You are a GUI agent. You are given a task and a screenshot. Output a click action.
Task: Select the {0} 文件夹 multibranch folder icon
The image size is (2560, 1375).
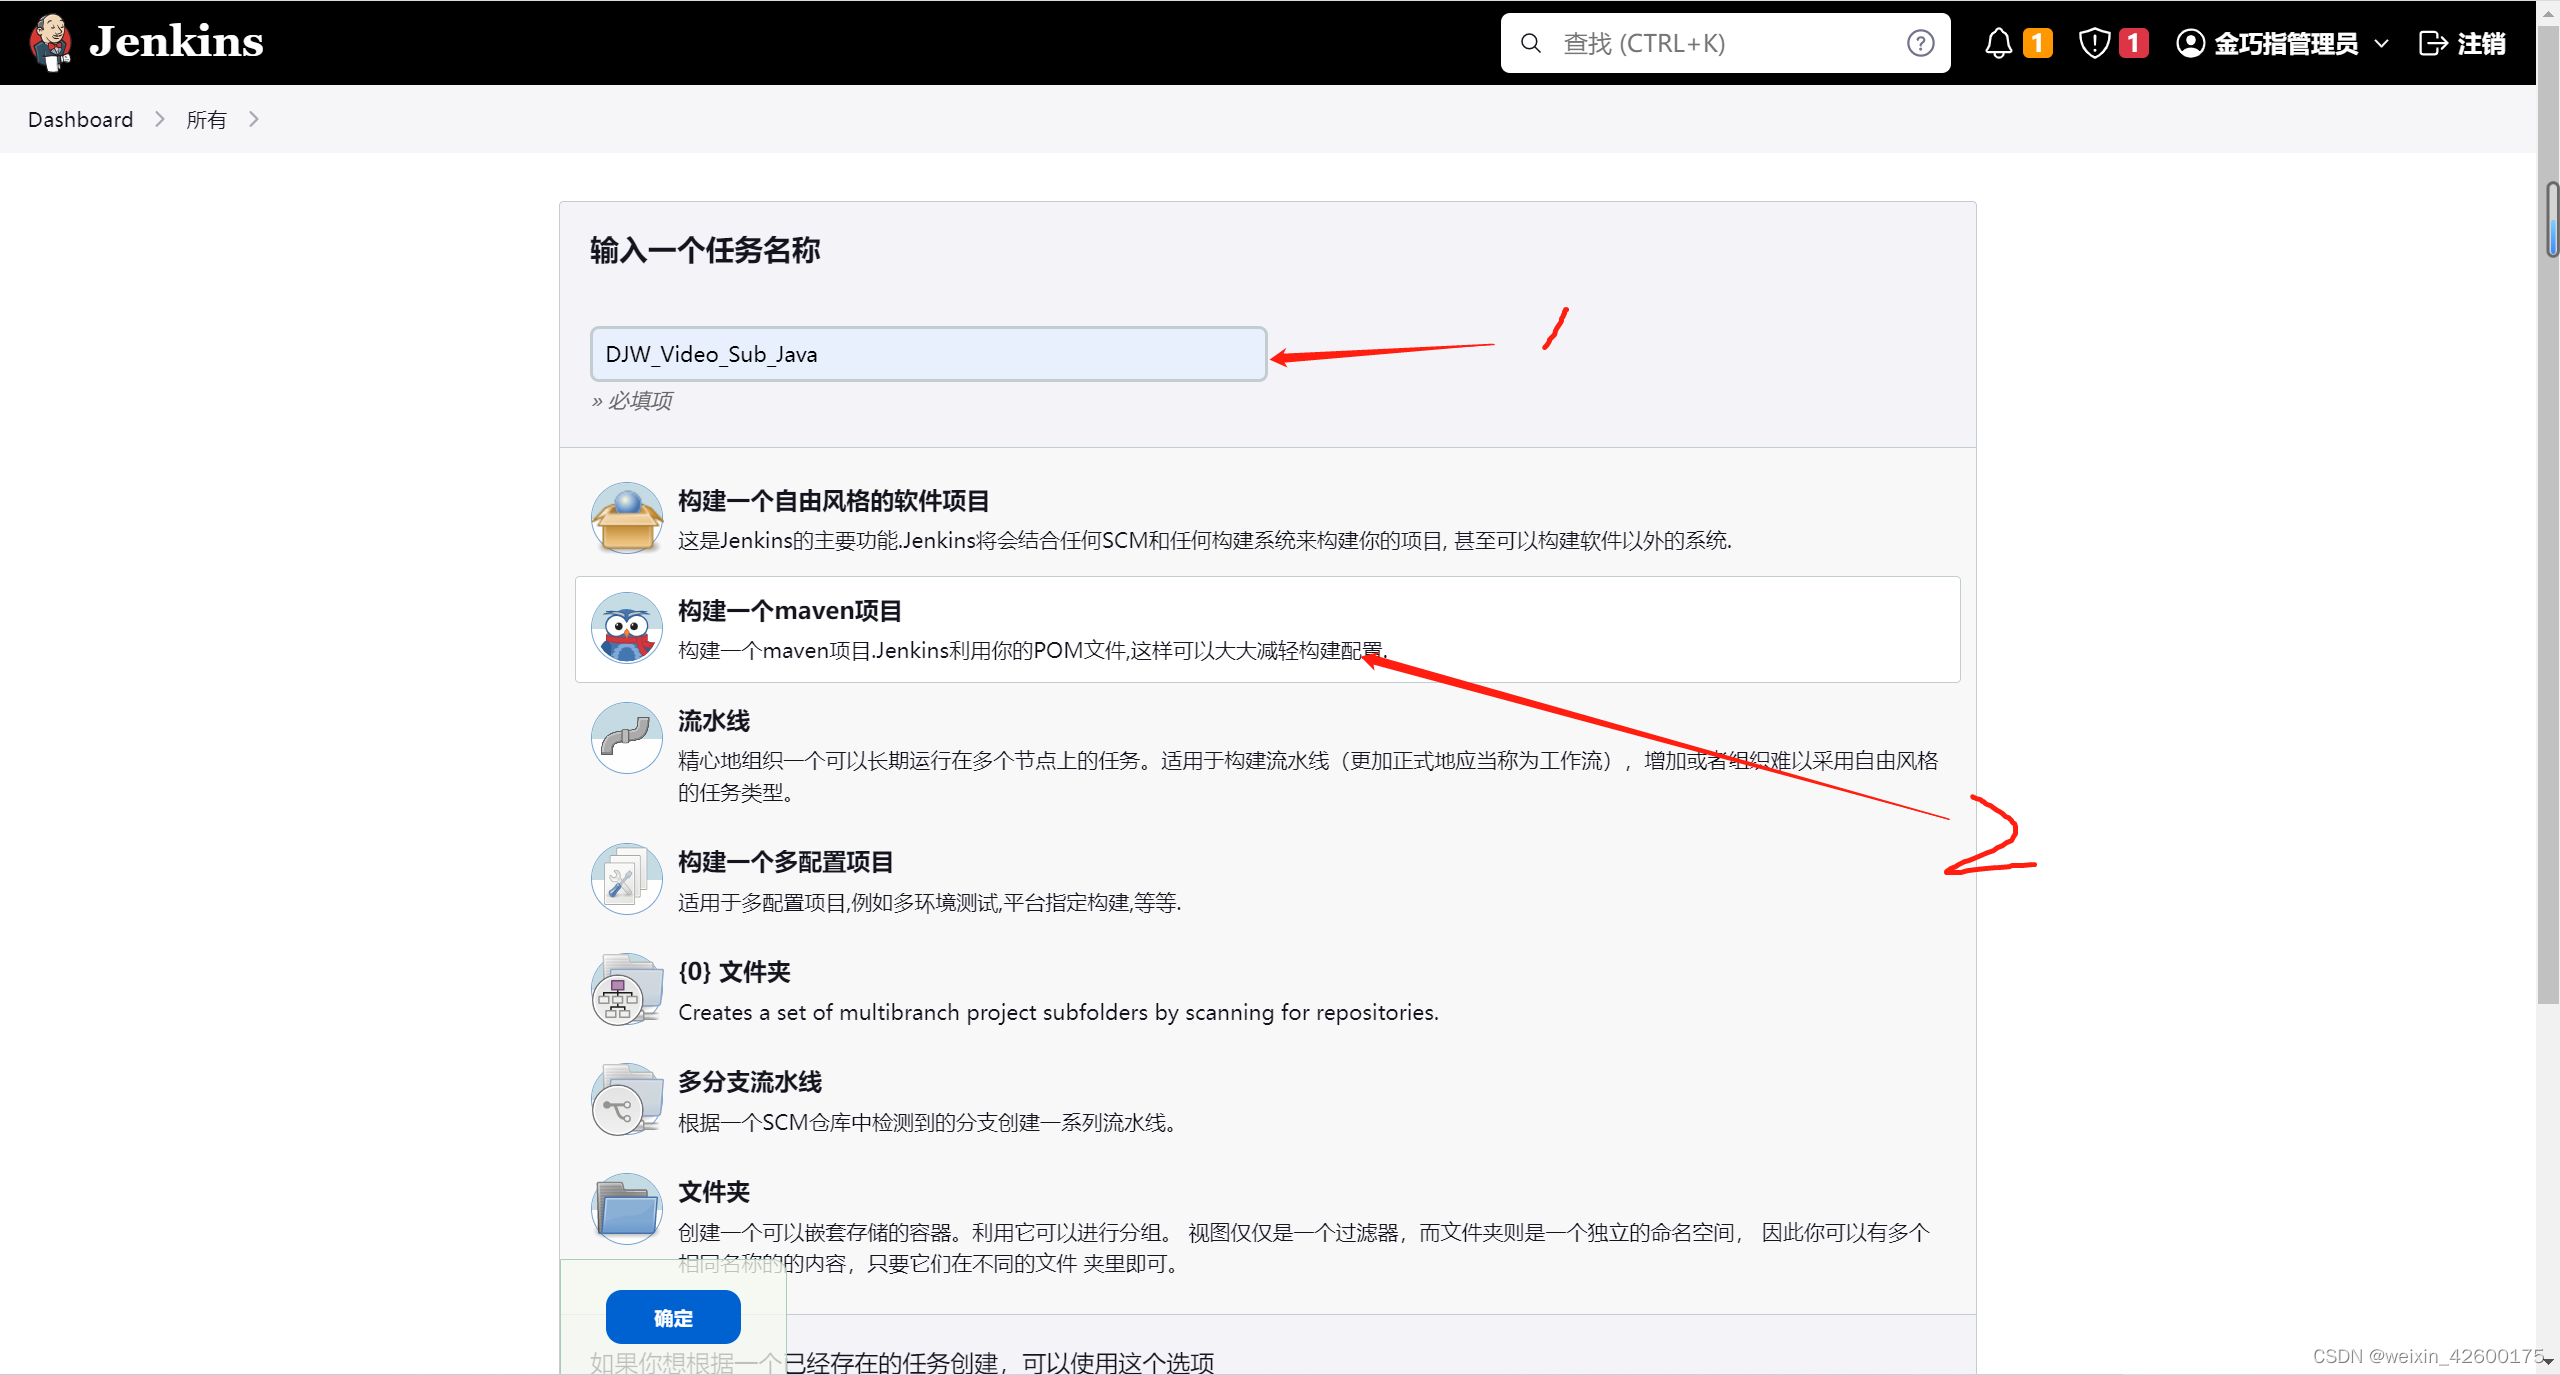[x=626, y=989]
